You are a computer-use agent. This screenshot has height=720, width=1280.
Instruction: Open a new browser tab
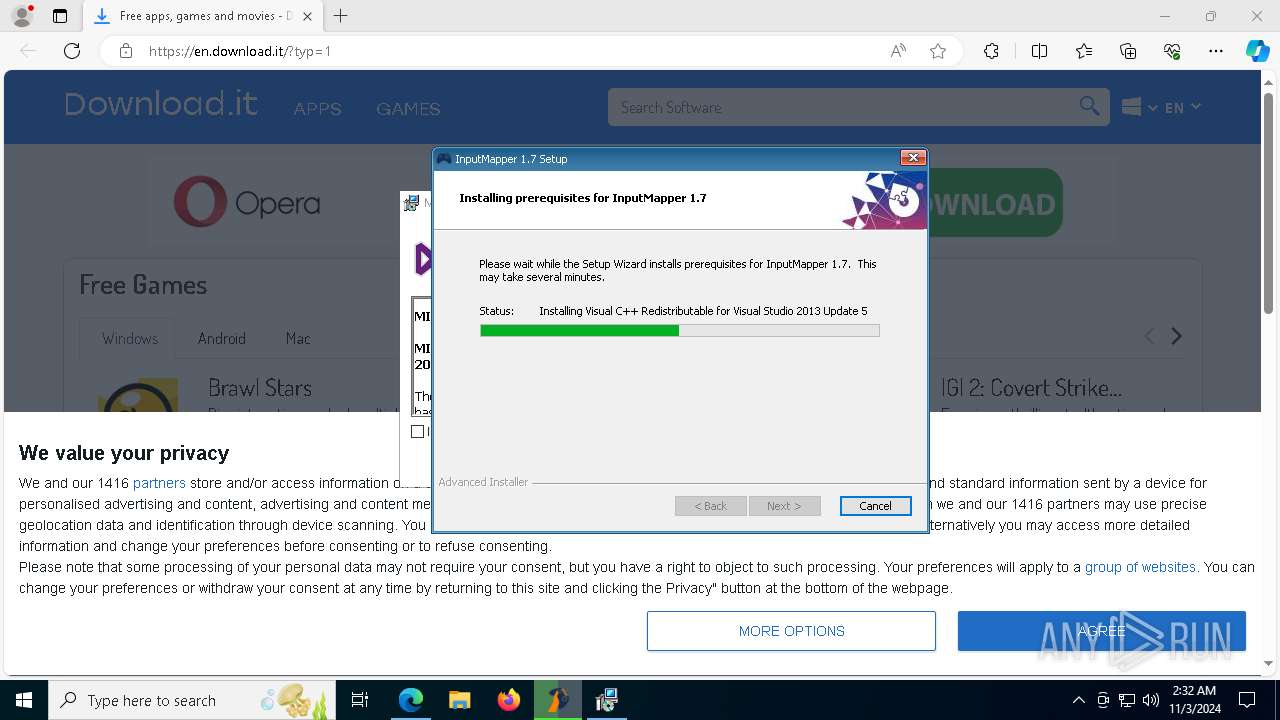[340, 16]
